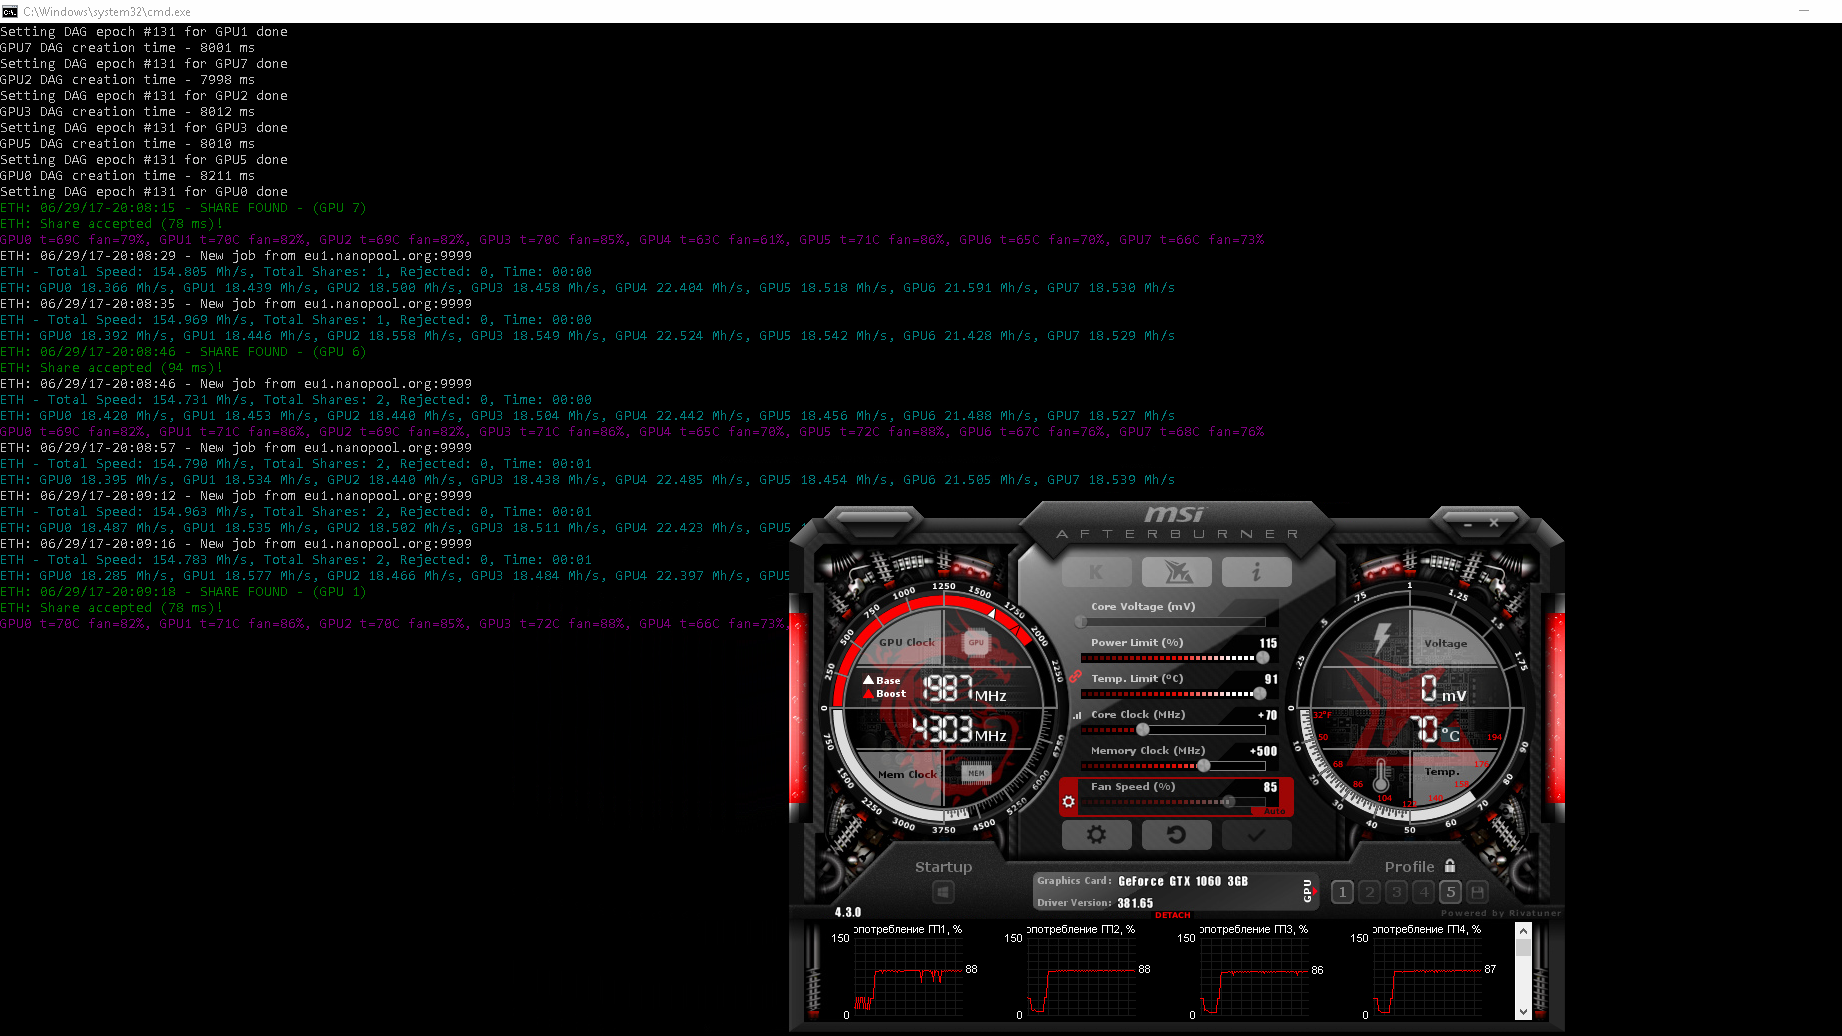Click the power consumption ГП3 graph

1255,977
